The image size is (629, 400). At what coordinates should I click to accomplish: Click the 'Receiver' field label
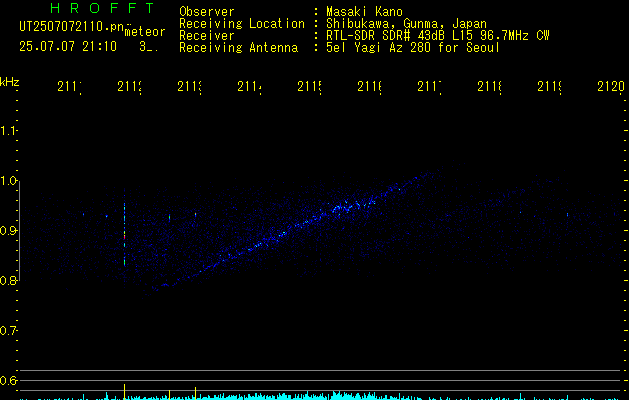coord(207,36)
